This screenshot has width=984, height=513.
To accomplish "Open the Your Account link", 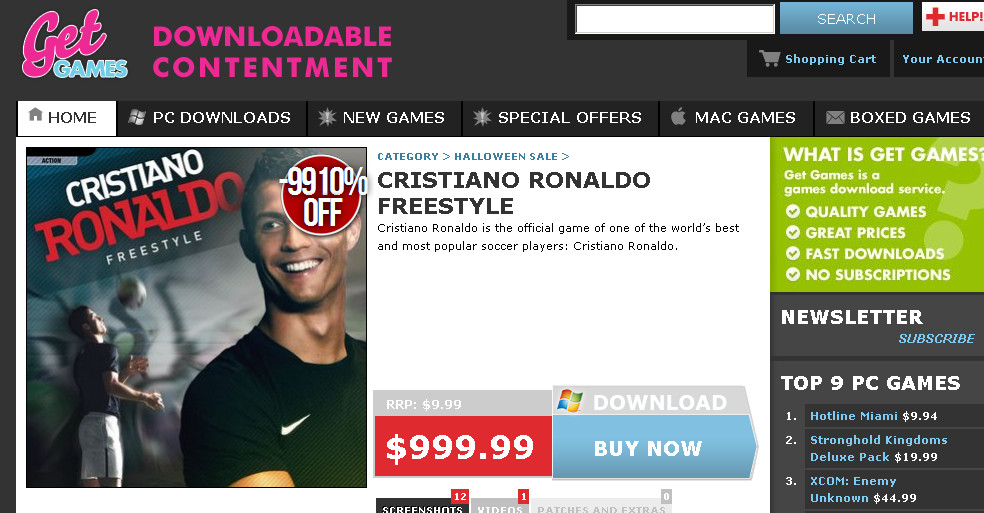I will pyautogui.click(x=943, y=58).
